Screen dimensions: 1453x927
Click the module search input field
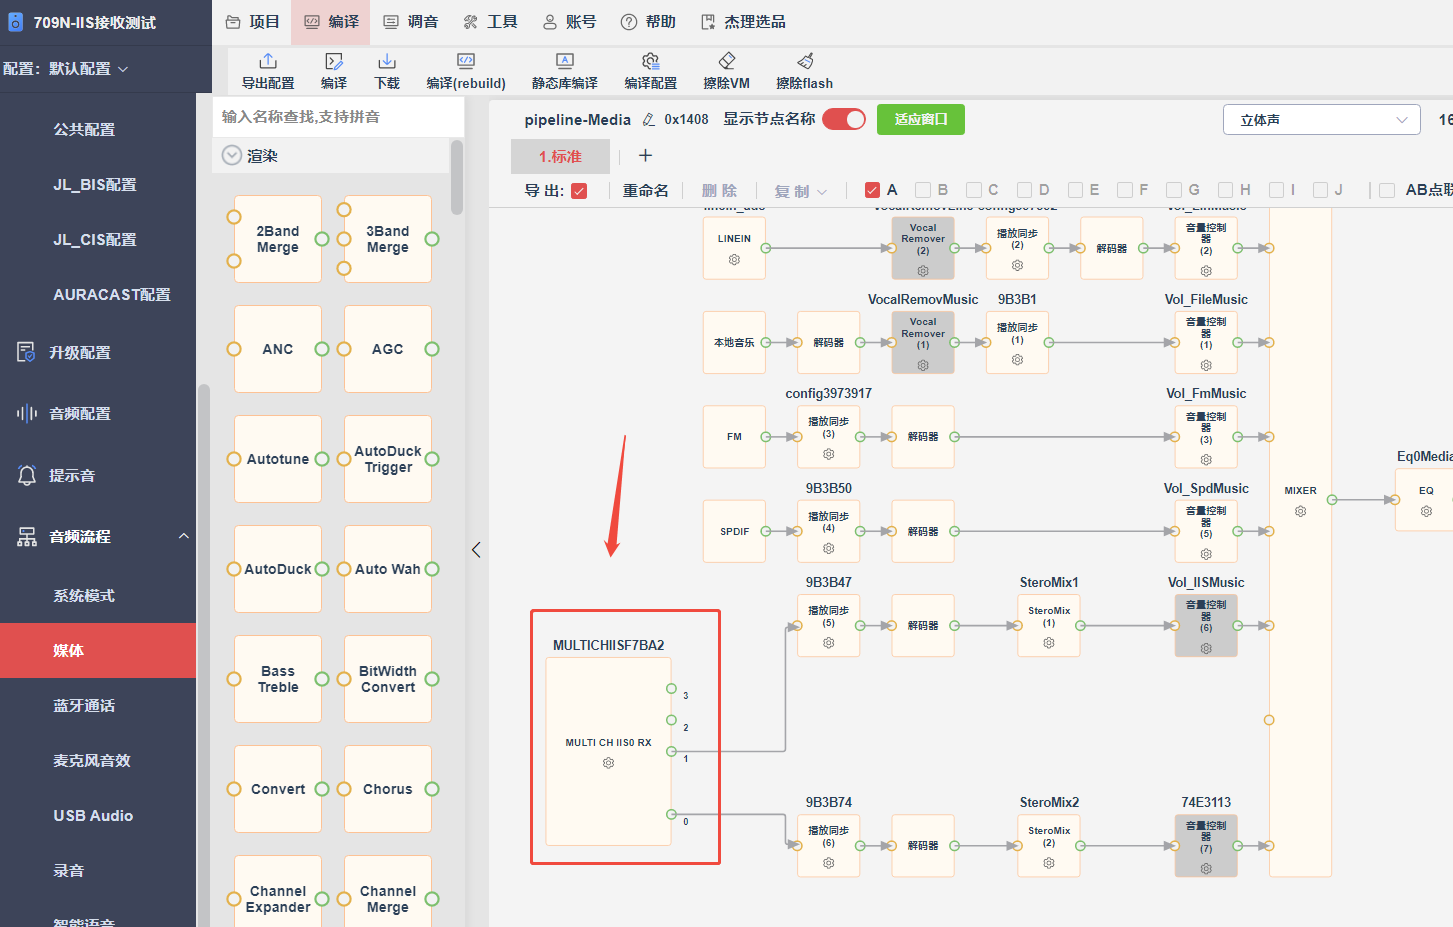(x=338, y=117)
